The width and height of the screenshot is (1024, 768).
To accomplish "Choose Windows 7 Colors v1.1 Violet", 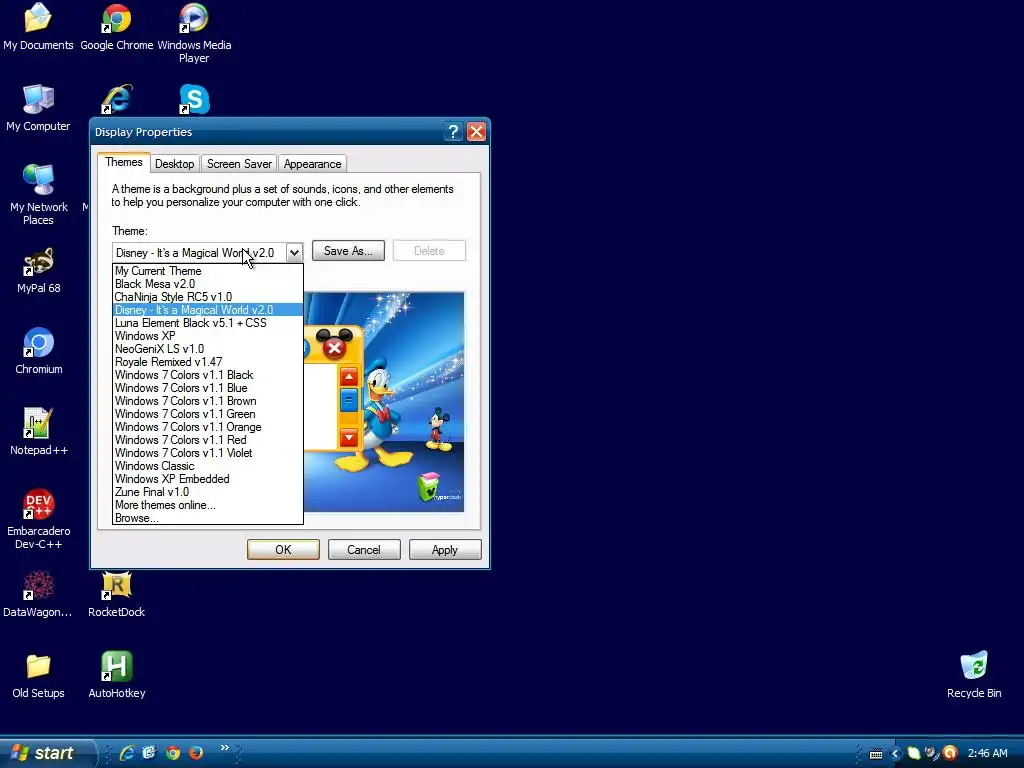I will [208, 453].
